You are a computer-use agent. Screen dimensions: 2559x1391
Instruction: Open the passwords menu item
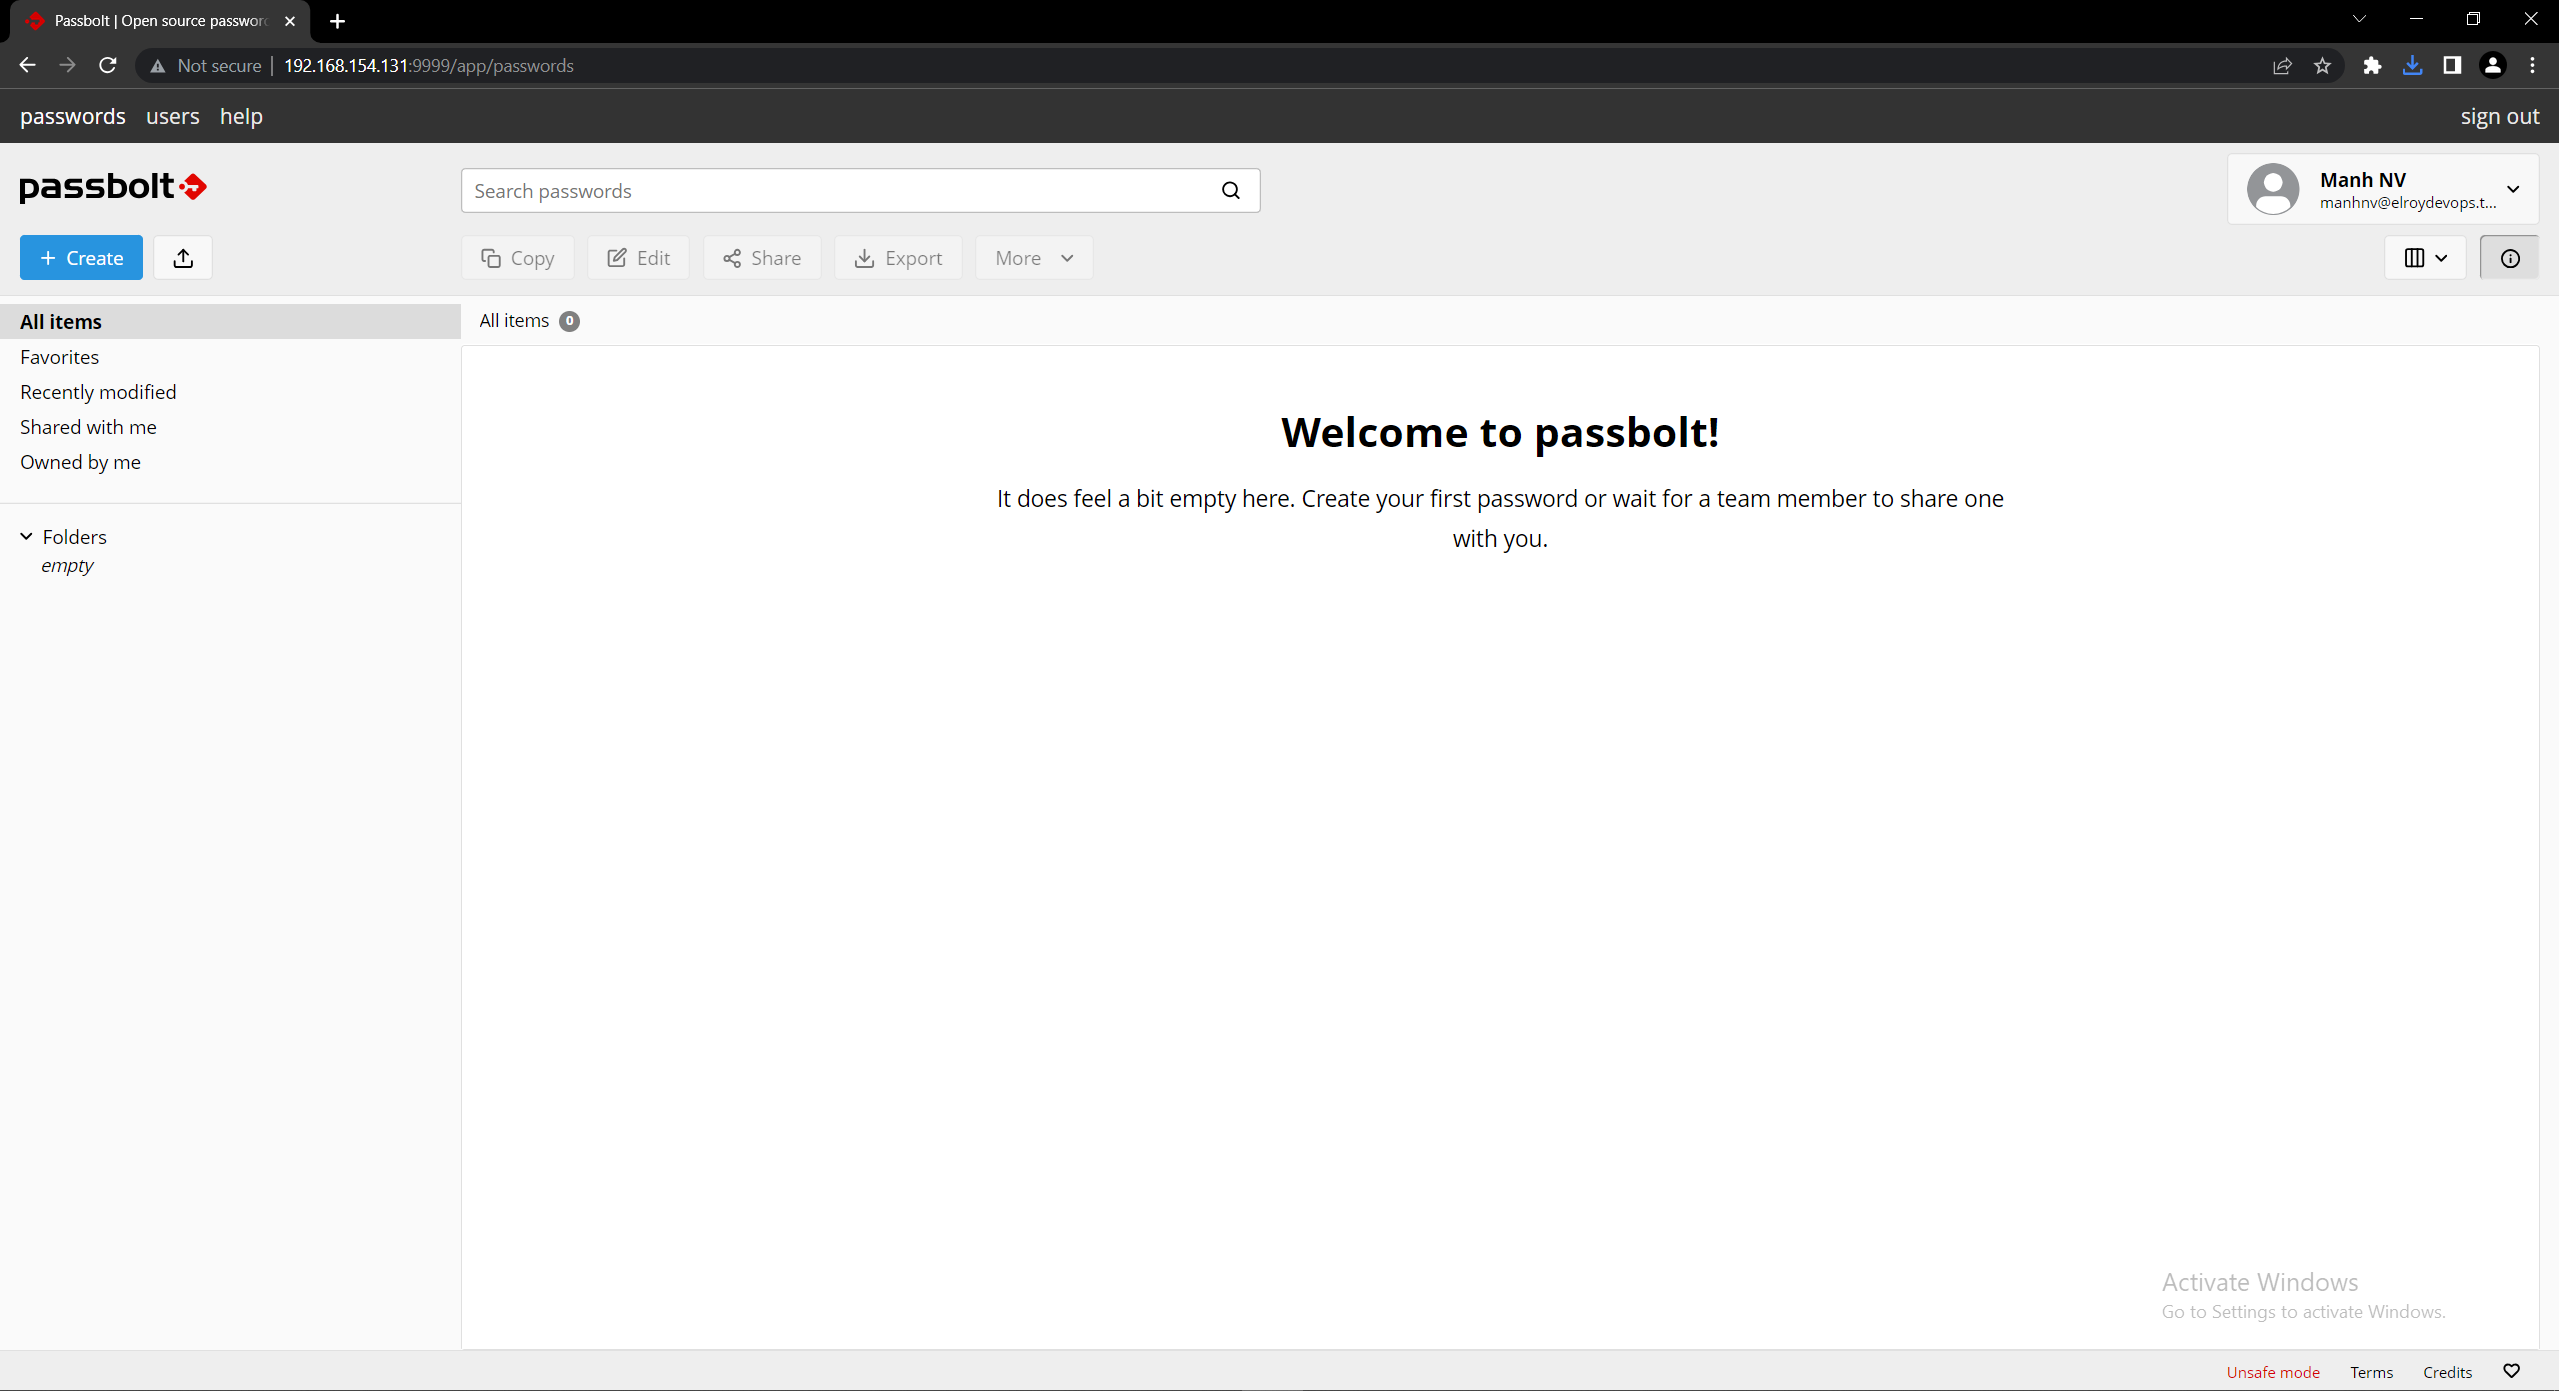(73, 116)
